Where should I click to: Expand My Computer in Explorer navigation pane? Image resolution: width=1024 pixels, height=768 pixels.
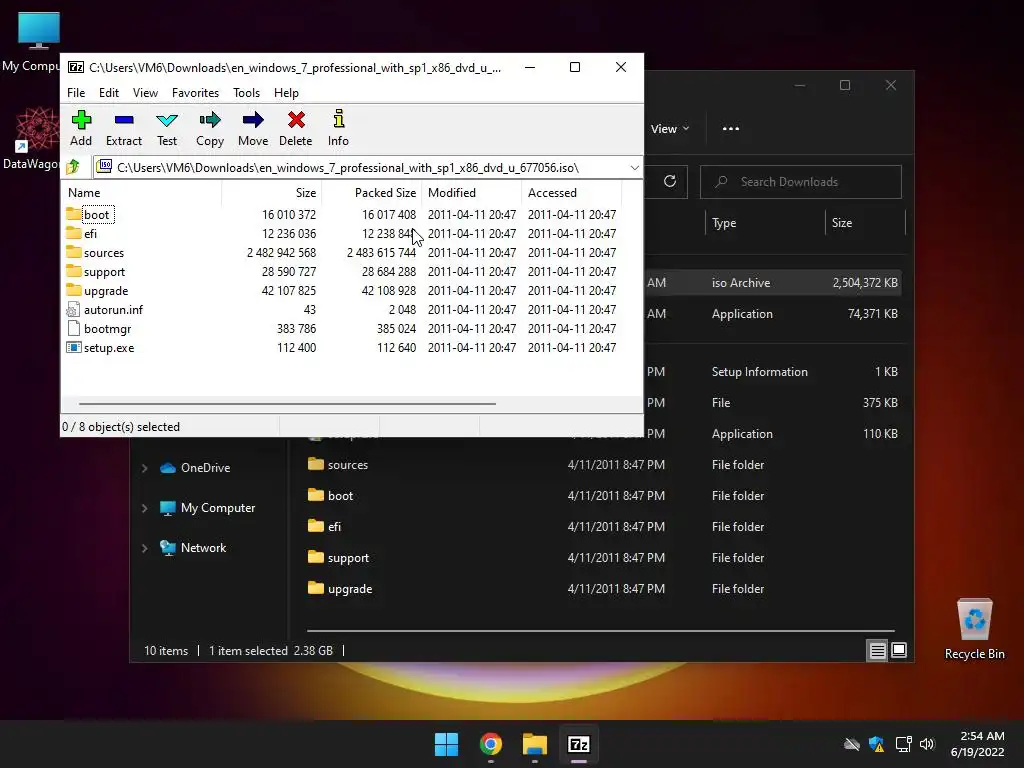click(144, 508)
